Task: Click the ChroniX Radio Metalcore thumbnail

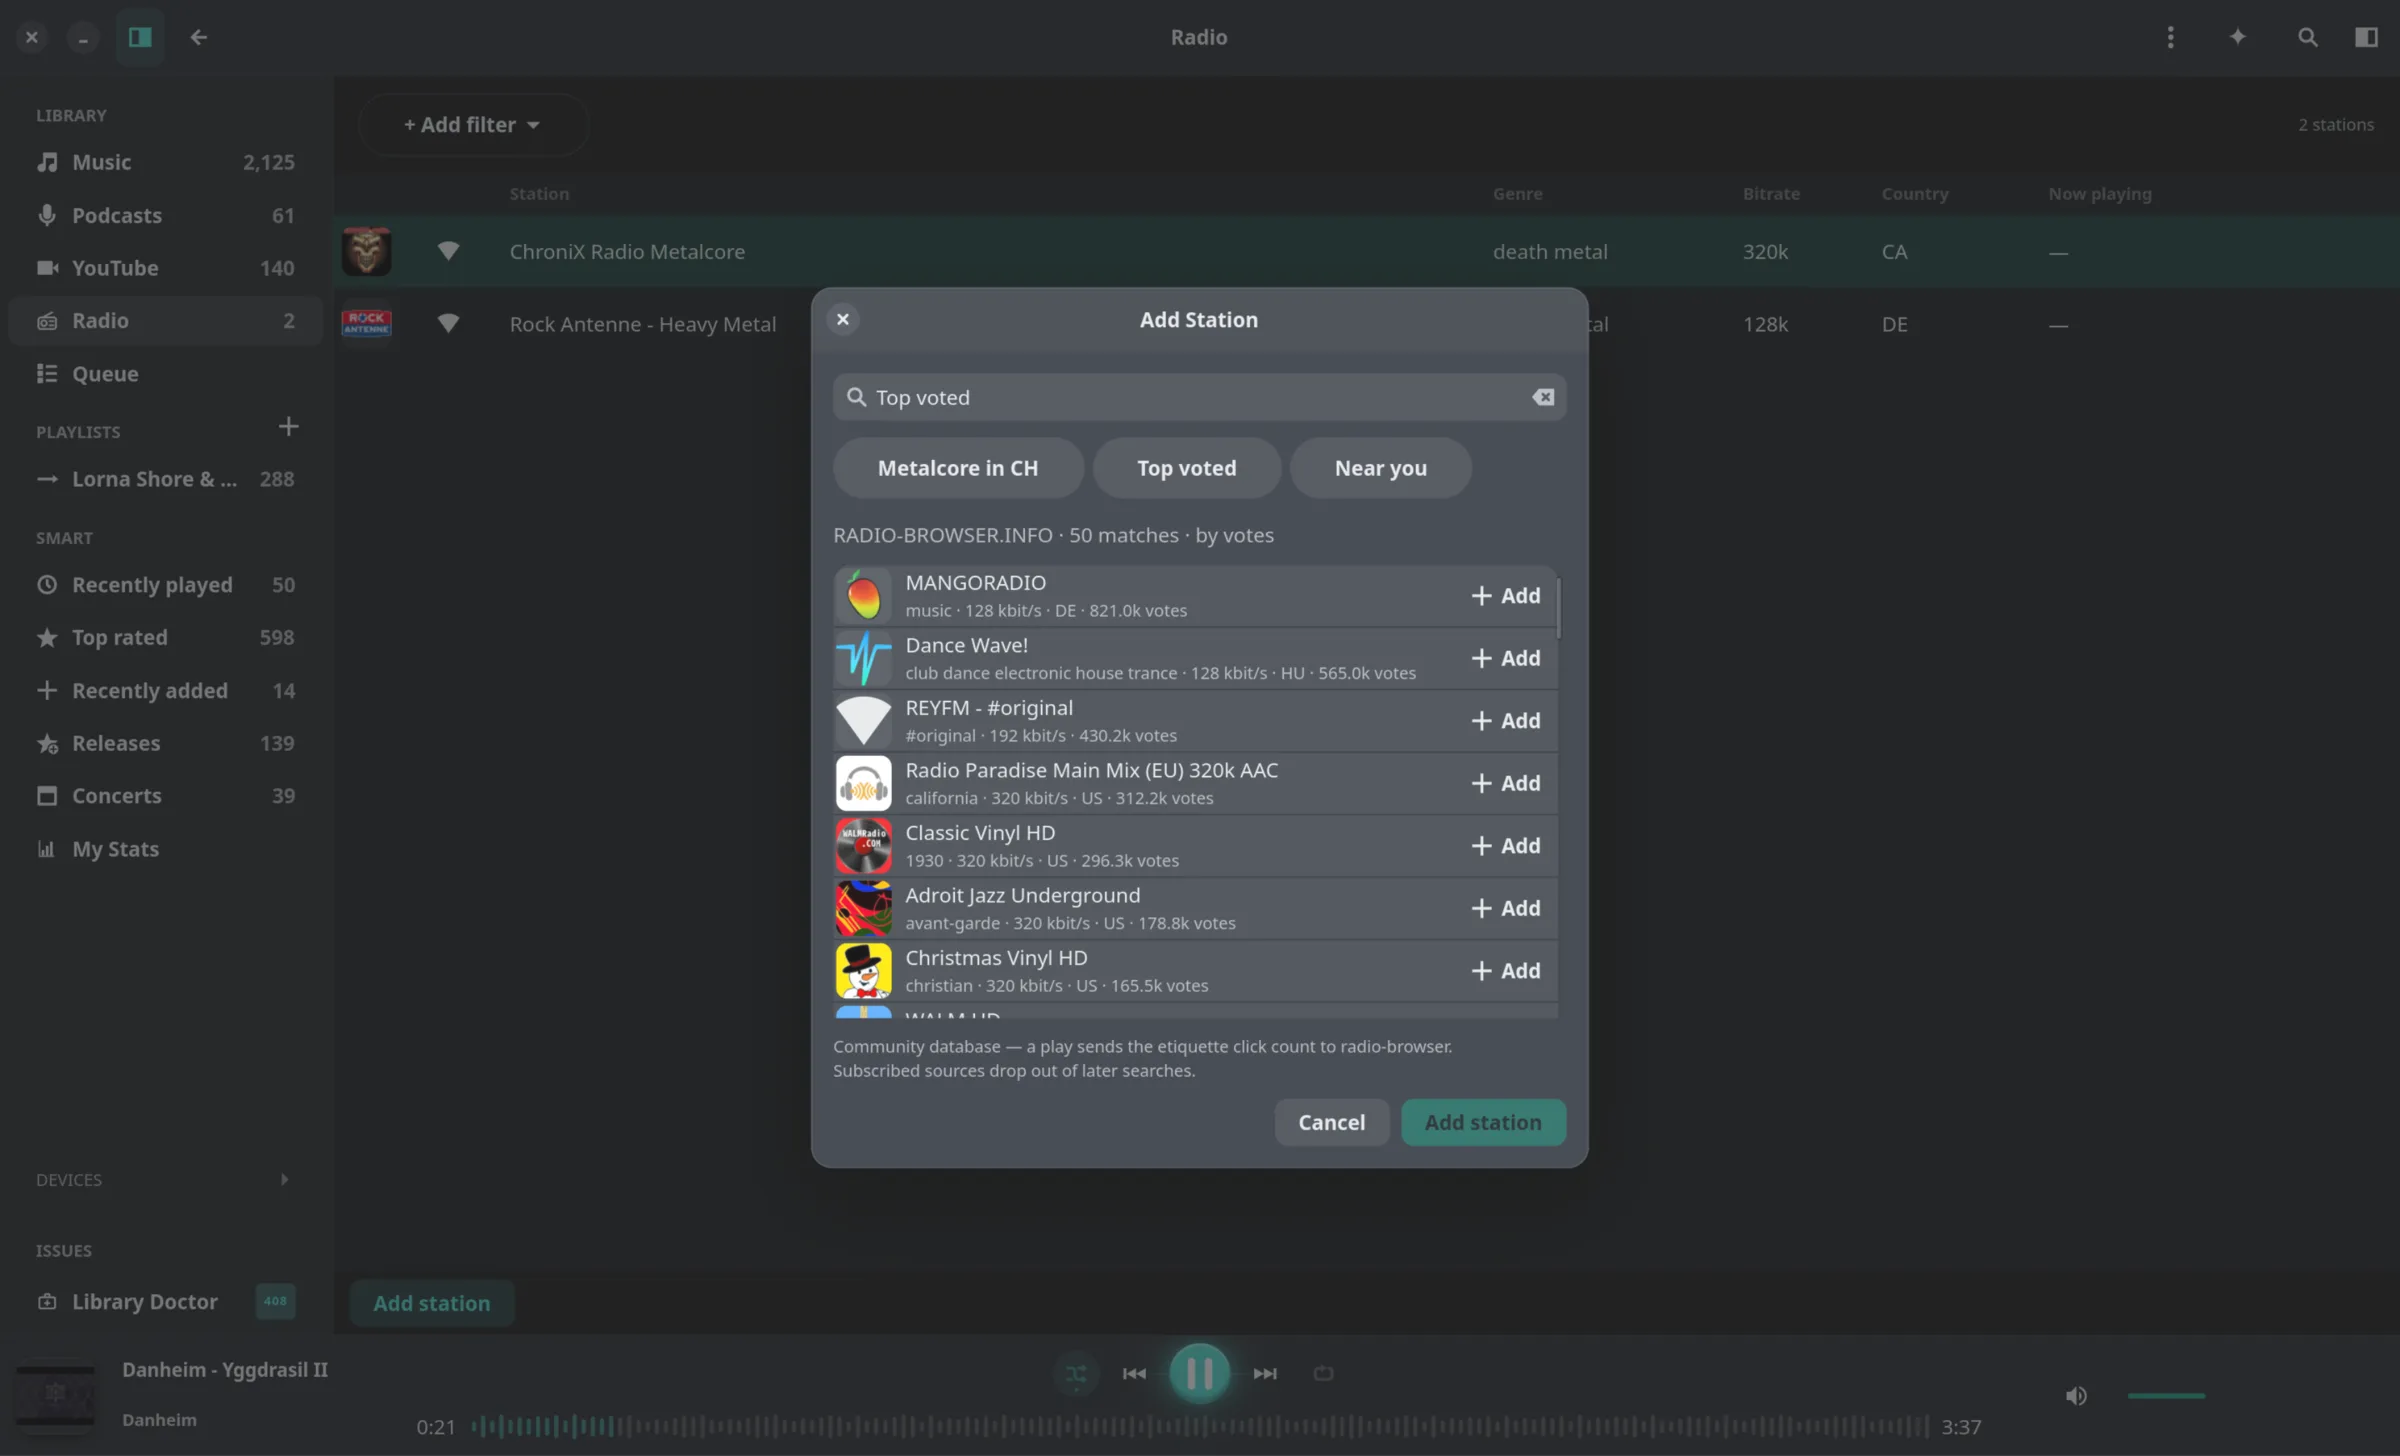Action: pyautogui.click(x=367, y=251)
